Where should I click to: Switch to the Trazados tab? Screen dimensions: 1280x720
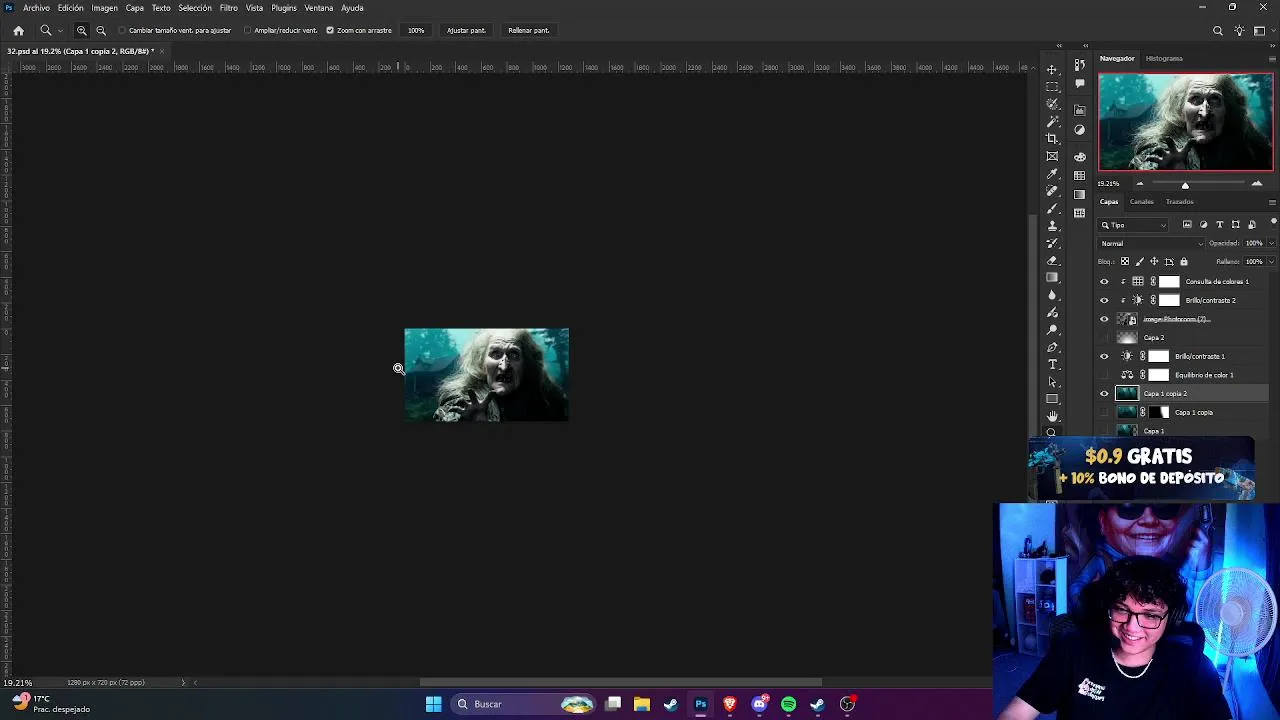click(1179, 202)
